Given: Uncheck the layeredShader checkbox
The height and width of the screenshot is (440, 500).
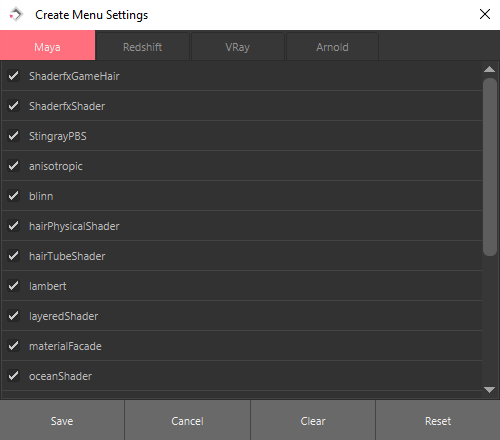Looking at the screenshot, I should click(14, 316).
